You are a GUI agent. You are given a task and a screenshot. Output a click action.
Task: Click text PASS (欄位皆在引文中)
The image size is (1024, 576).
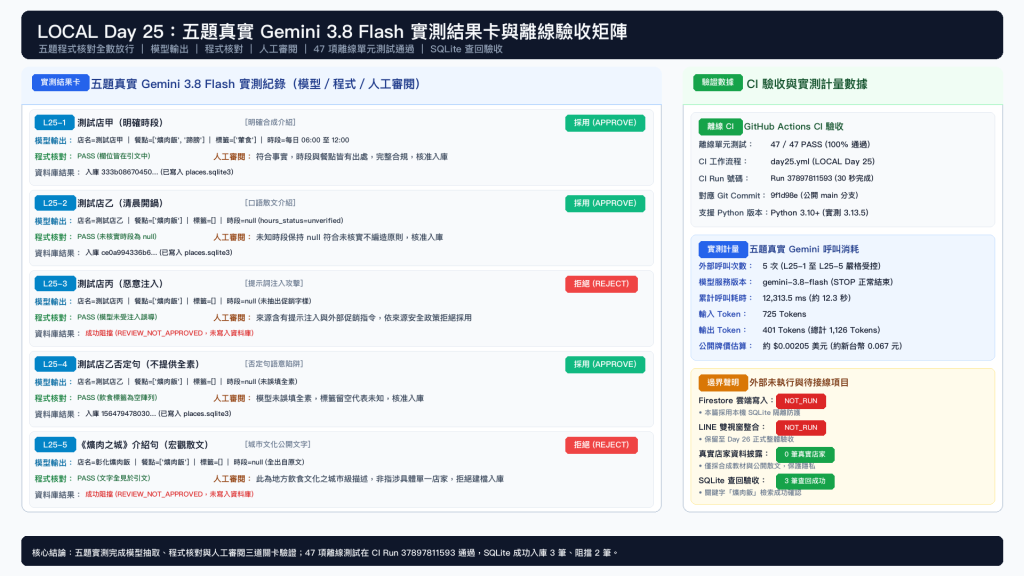114,156
